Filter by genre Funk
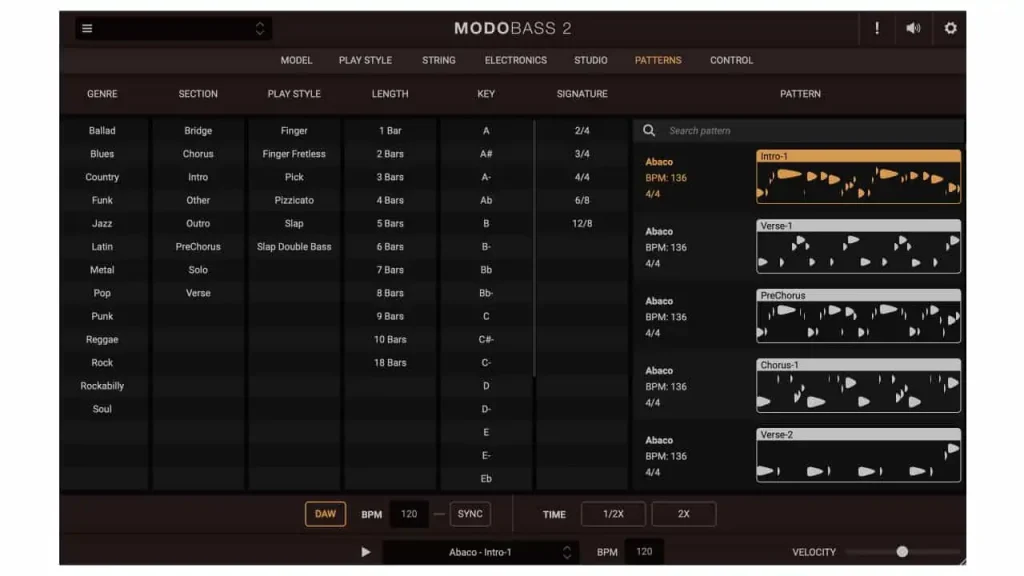 point(102,200)
